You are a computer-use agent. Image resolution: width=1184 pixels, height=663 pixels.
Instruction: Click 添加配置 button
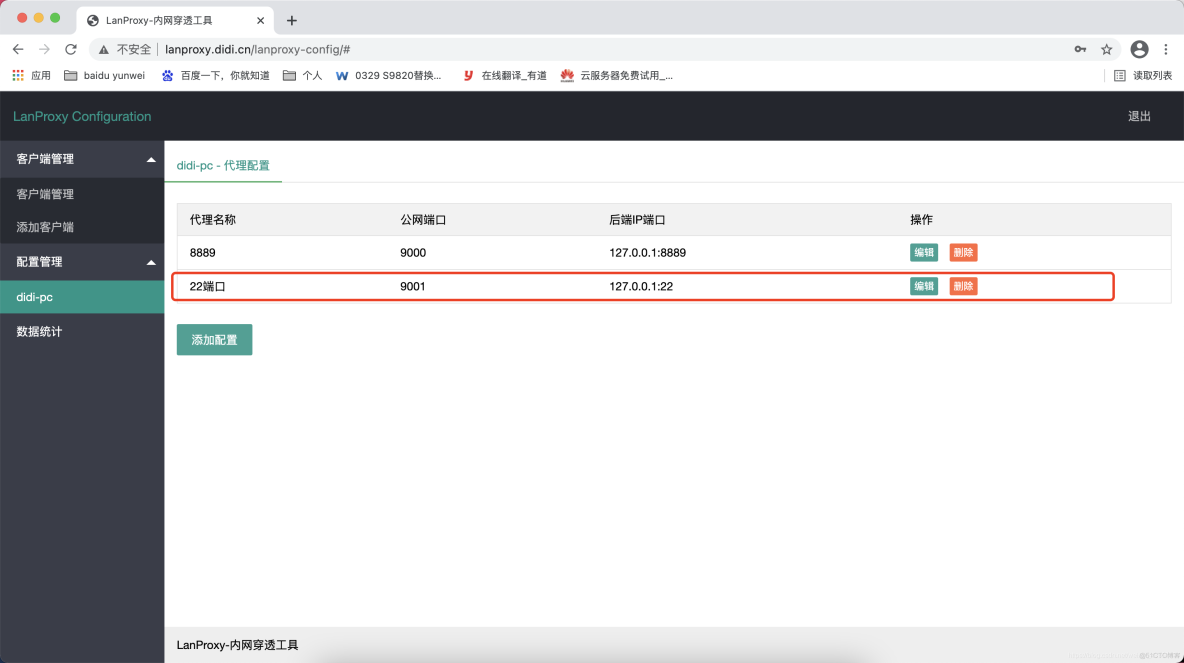pos(214,340)
